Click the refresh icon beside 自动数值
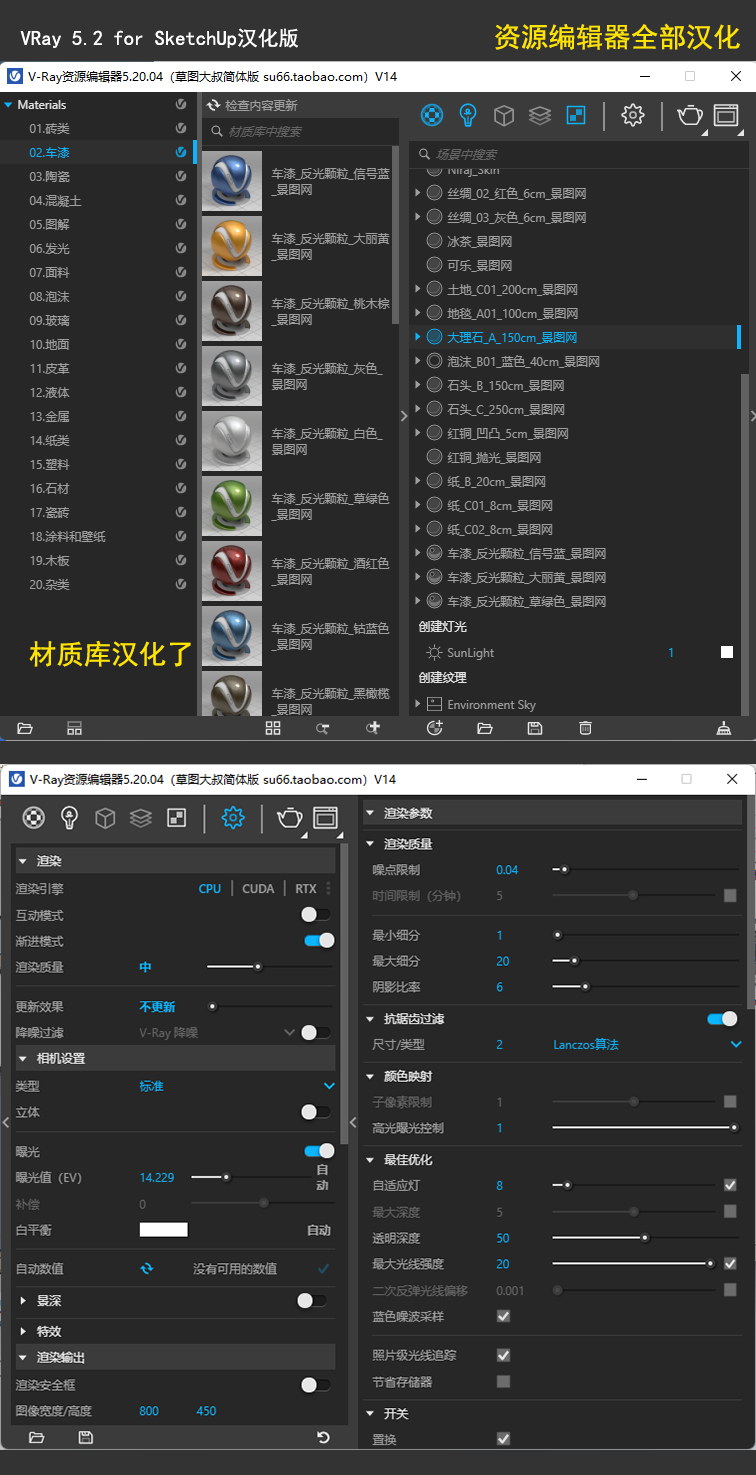This screenshot has width=756, height=1475. pos(146,1268)
